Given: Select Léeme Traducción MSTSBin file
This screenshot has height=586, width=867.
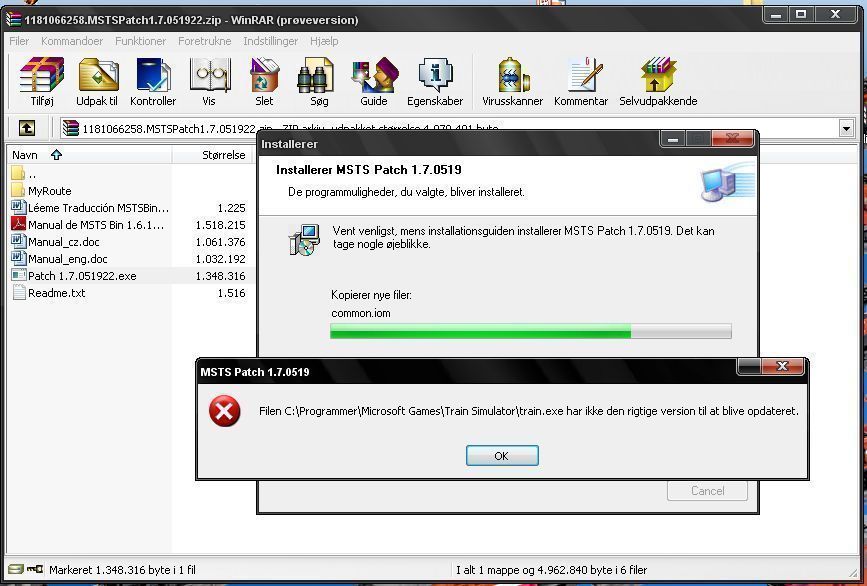Looking at the screenshot, I should pos(98,208).
